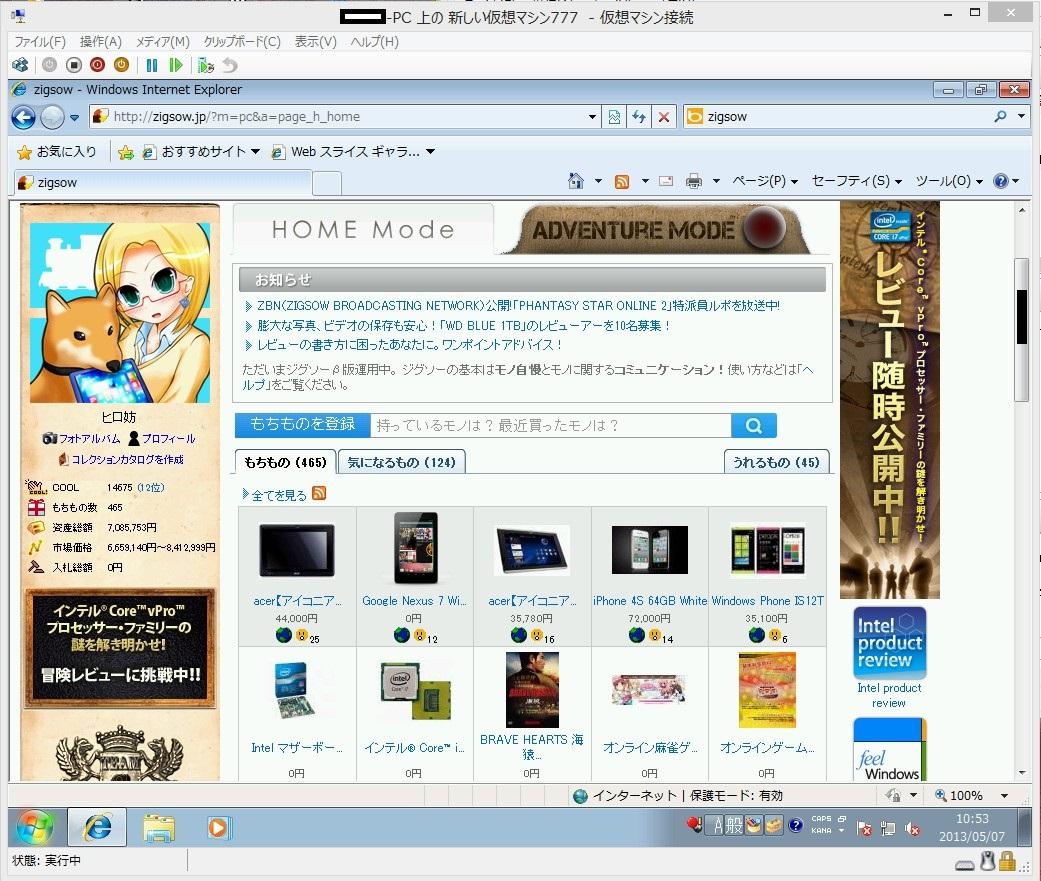Click the RSS feeds icon in command bar
Screen dimensions: 1041x881
(x=622, y=181)
